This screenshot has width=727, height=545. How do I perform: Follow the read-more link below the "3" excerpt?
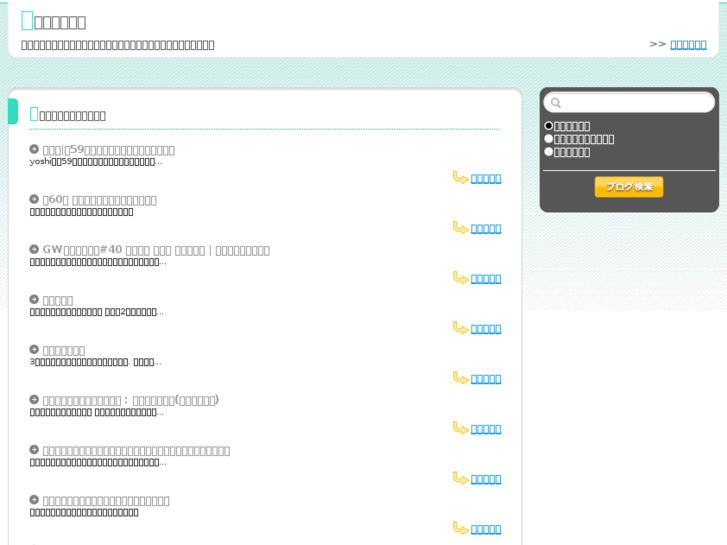coord(485,379)
